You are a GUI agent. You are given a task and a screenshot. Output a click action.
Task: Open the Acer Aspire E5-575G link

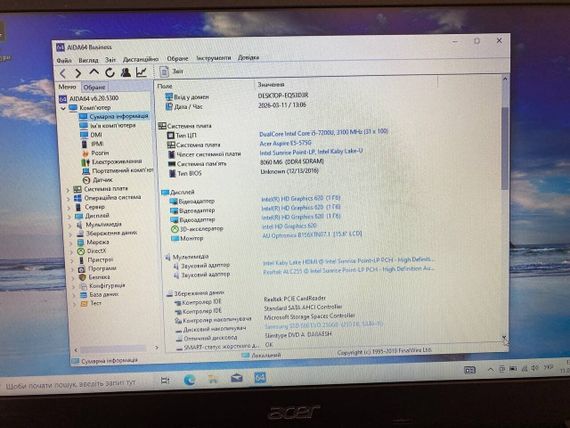(285, 143)
